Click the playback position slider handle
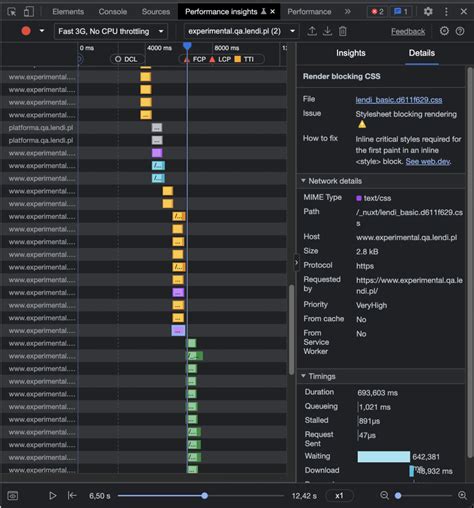Image resolution: width=474 pixels, height=508 pixels. pyautogui.click(x=205, y=496)
